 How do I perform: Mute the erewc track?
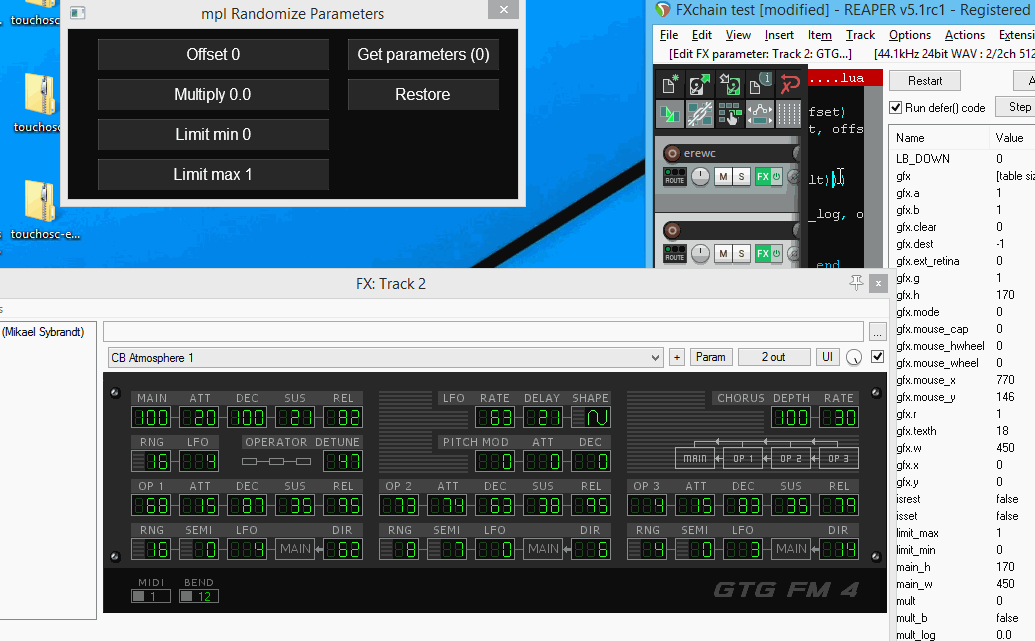723,176
